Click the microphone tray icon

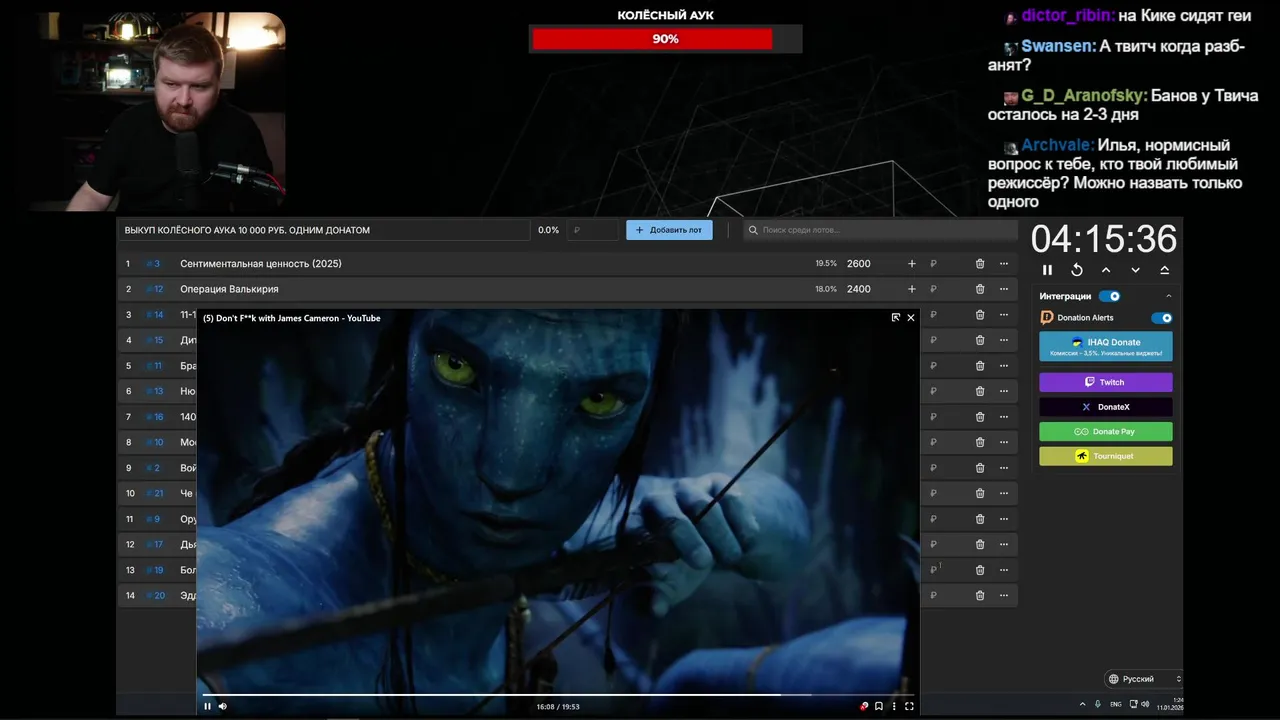[x=1098, y=704]
